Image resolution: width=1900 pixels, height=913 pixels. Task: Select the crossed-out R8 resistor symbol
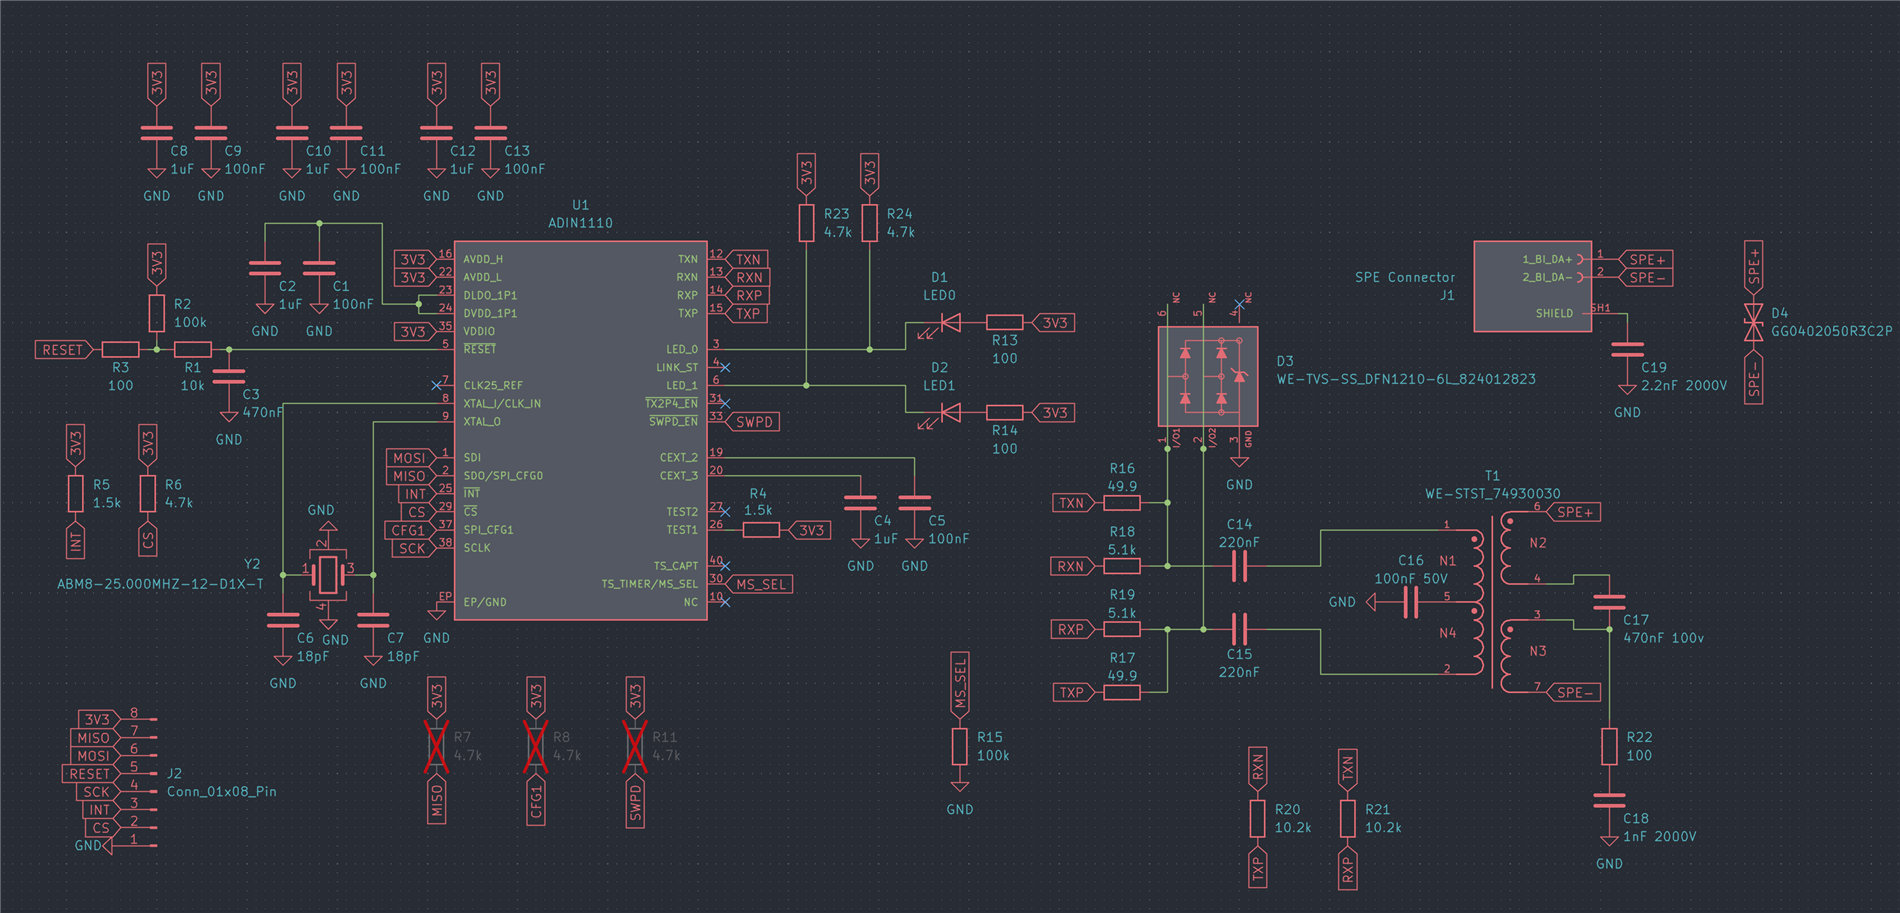(535, 746)
